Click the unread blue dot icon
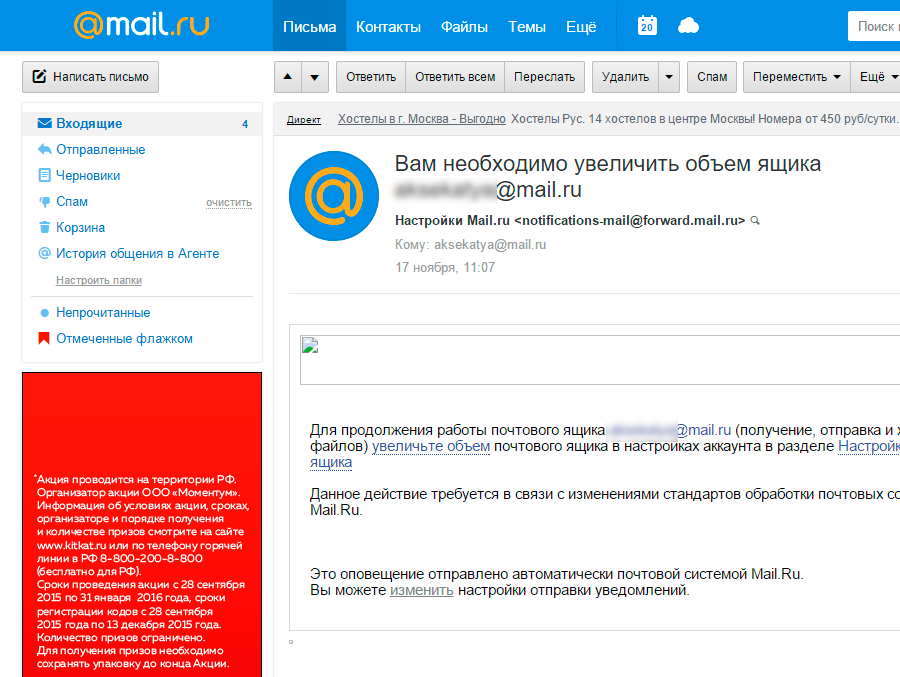 (44, 313)
